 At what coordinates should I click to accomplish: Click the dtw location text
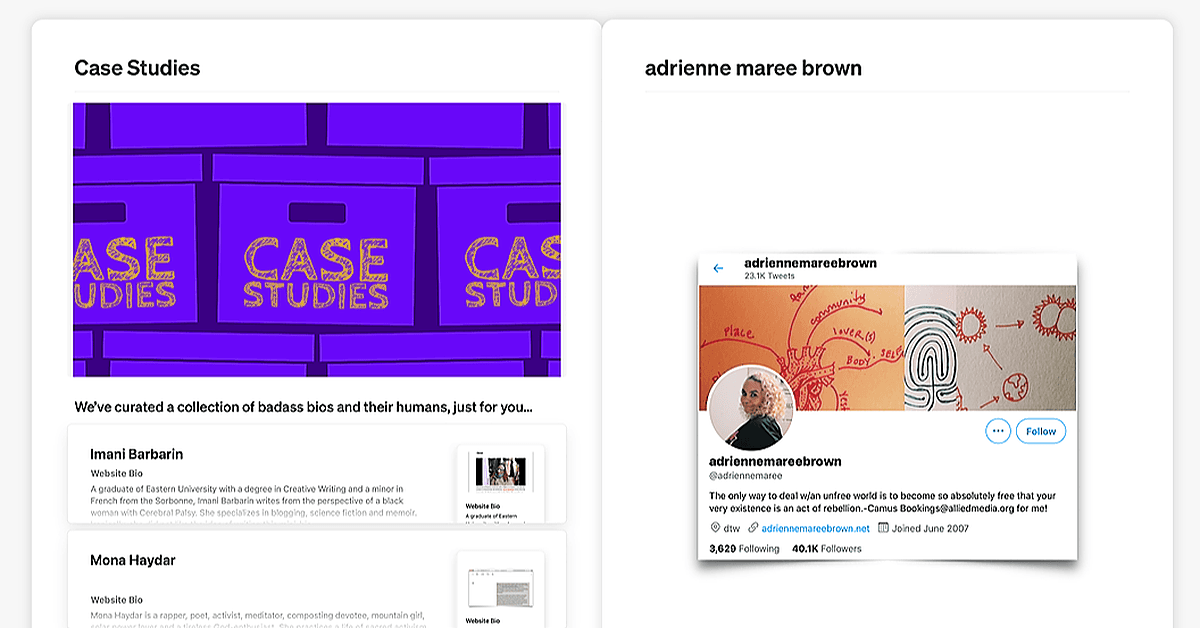[733, 528]
